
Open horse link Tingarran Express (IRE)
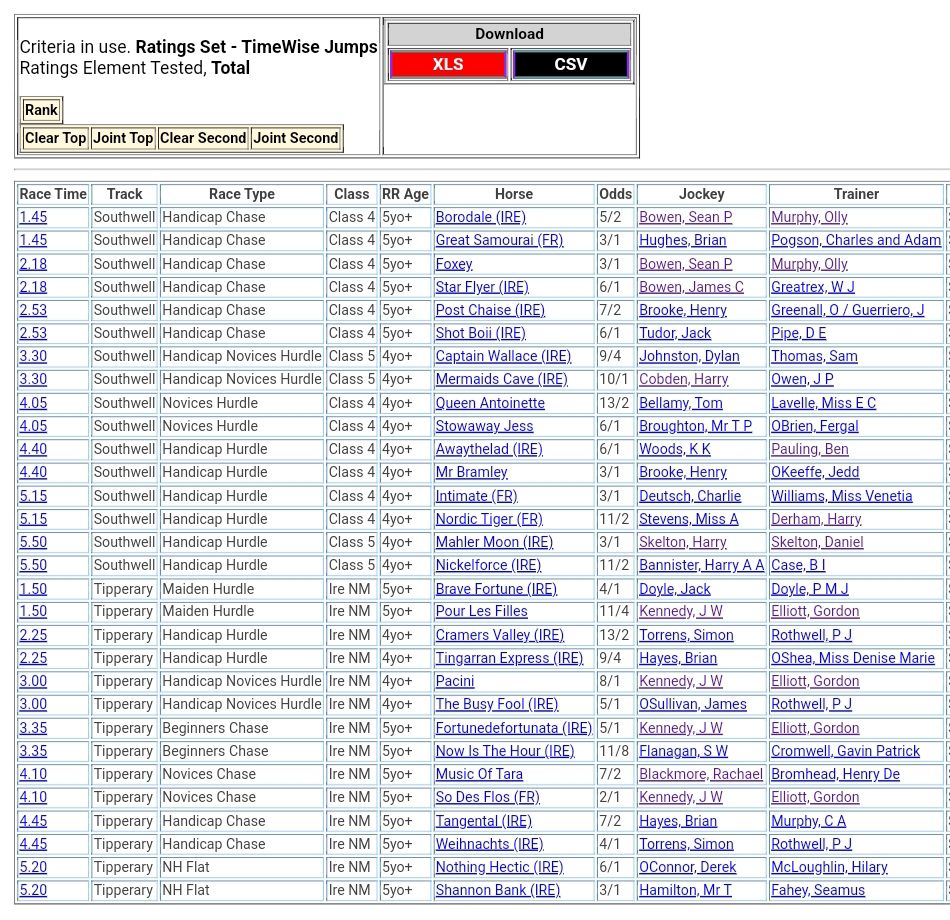tap(509, 658)
